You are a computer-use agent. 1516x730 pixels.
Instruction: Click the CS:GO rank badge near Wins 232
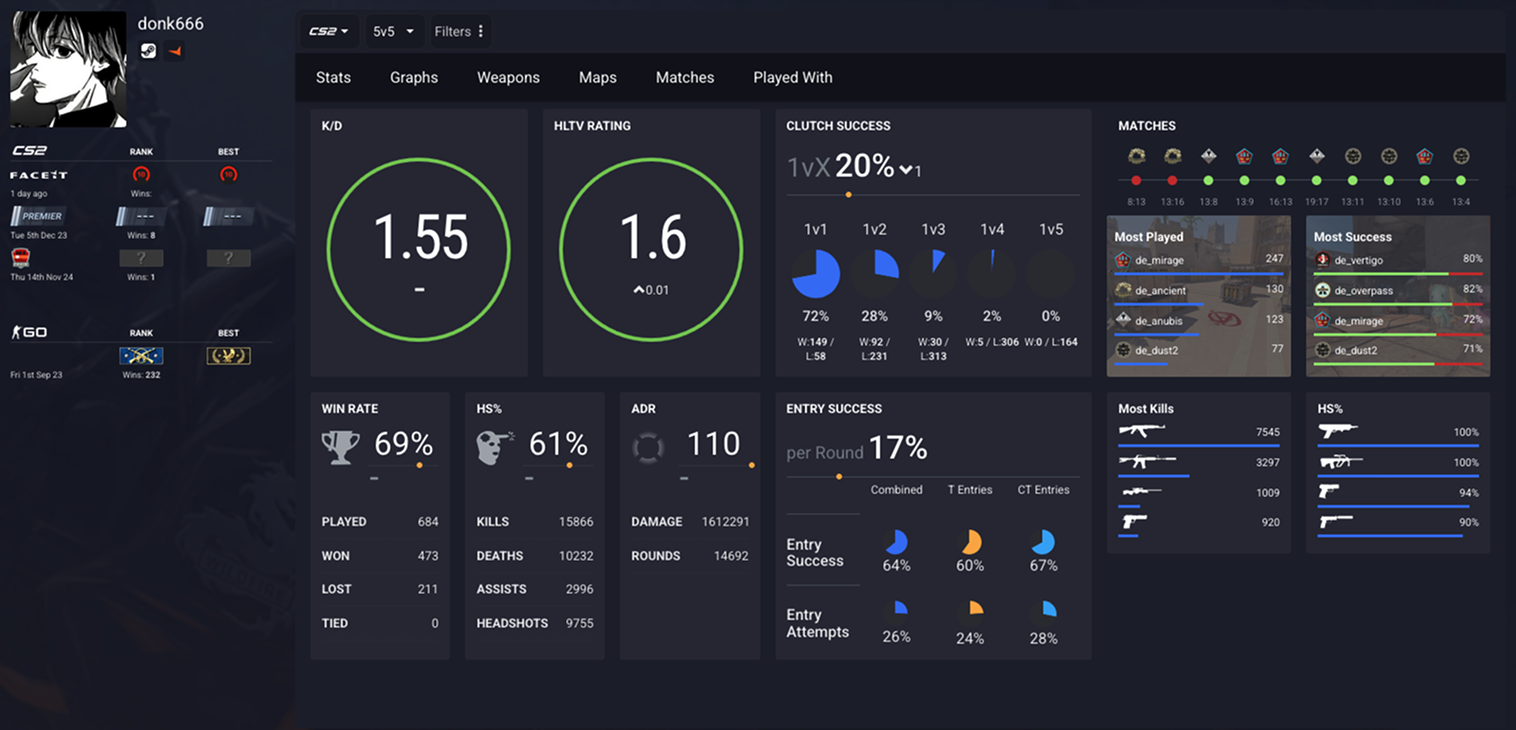[140, 355]
